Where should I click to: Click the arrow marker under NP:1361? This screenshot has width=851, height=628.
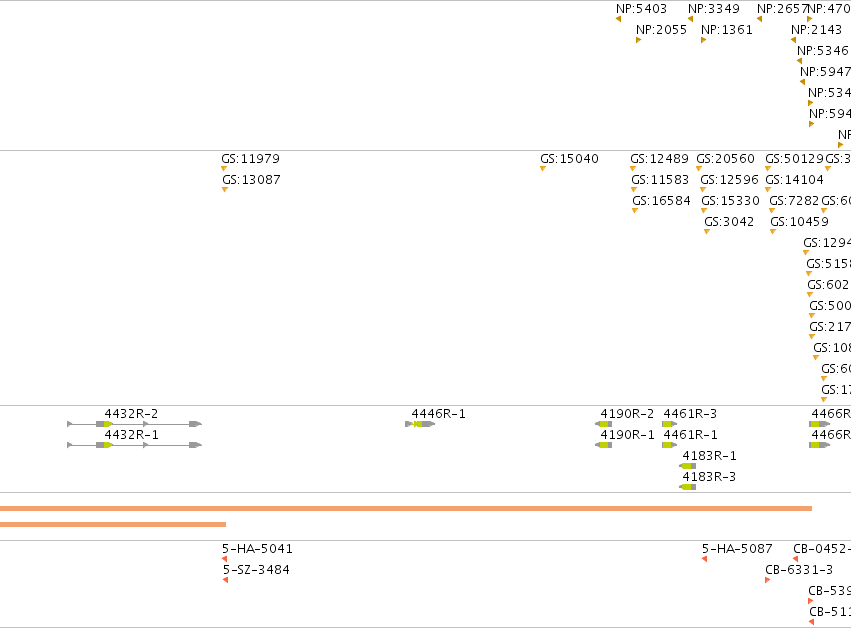(x=703, y=40)
